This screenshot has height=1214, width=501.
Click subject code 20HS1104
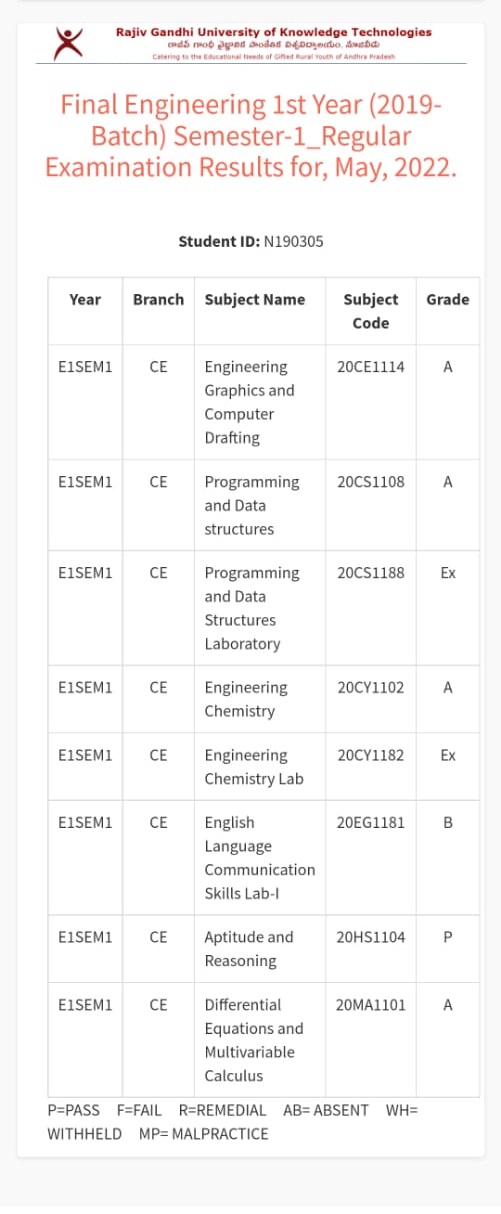coord(371,938)
